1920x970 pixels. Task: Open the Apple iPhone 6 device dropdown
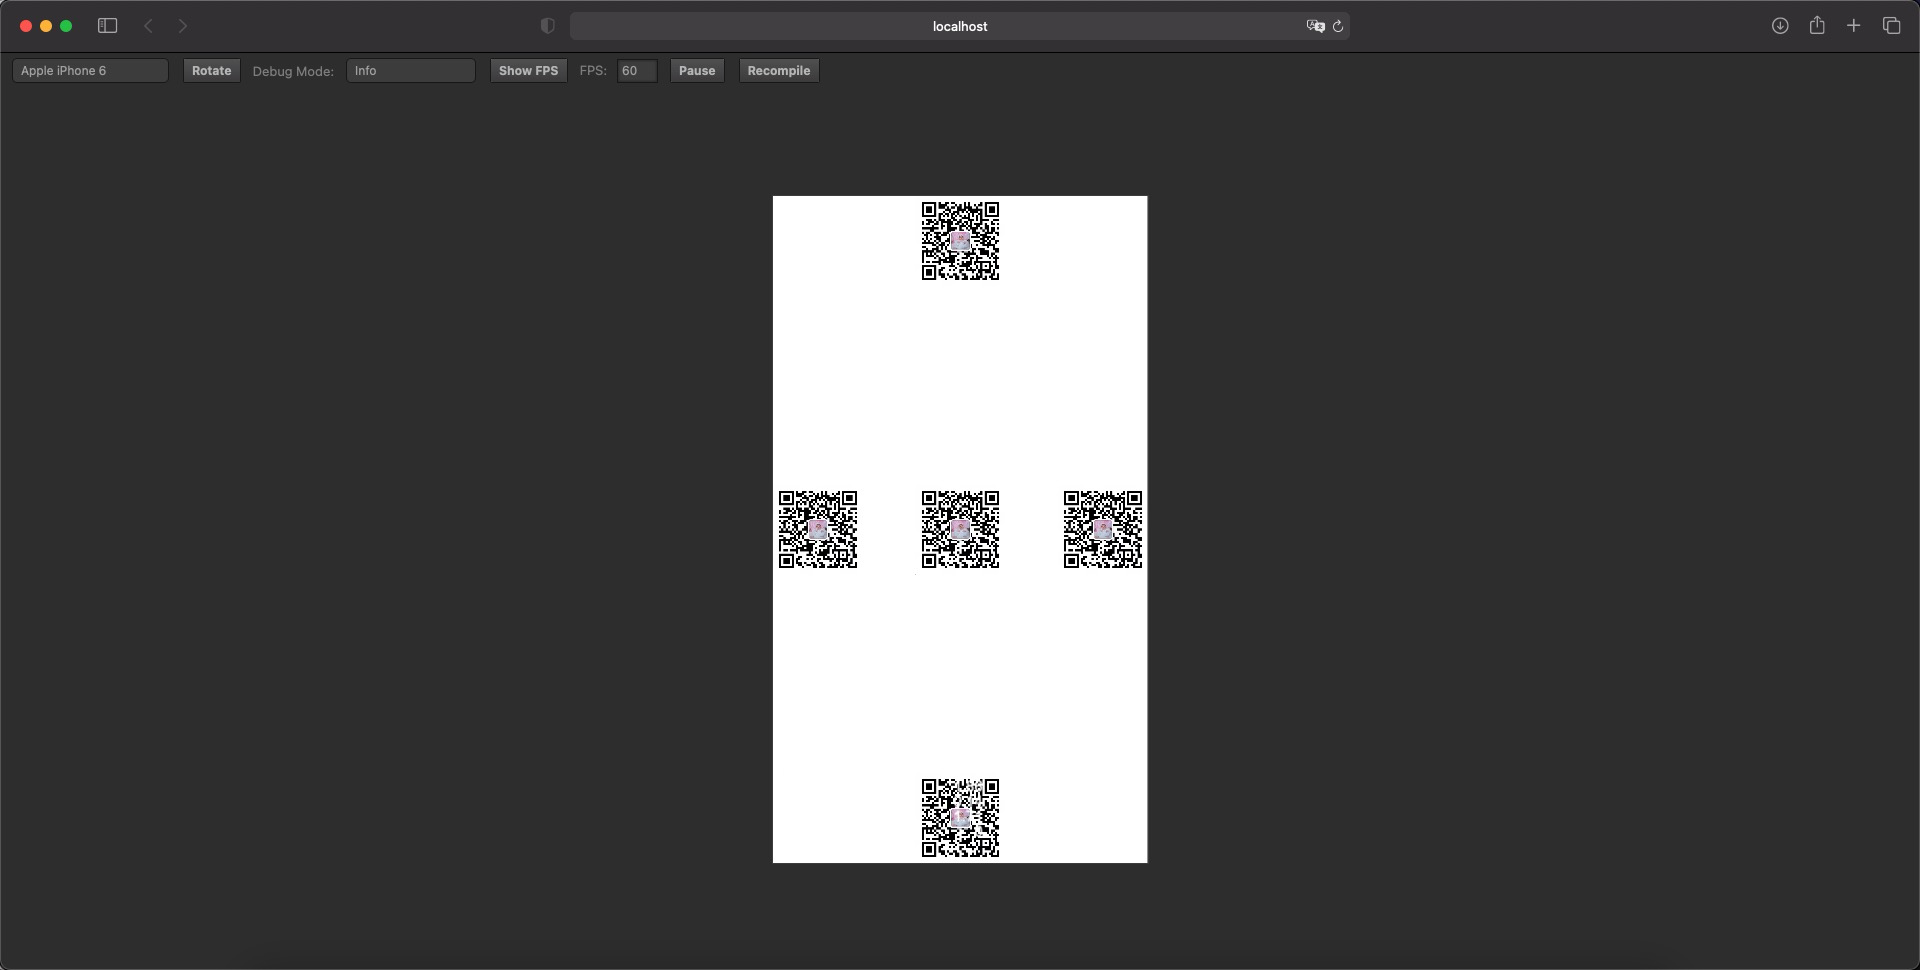91,71
